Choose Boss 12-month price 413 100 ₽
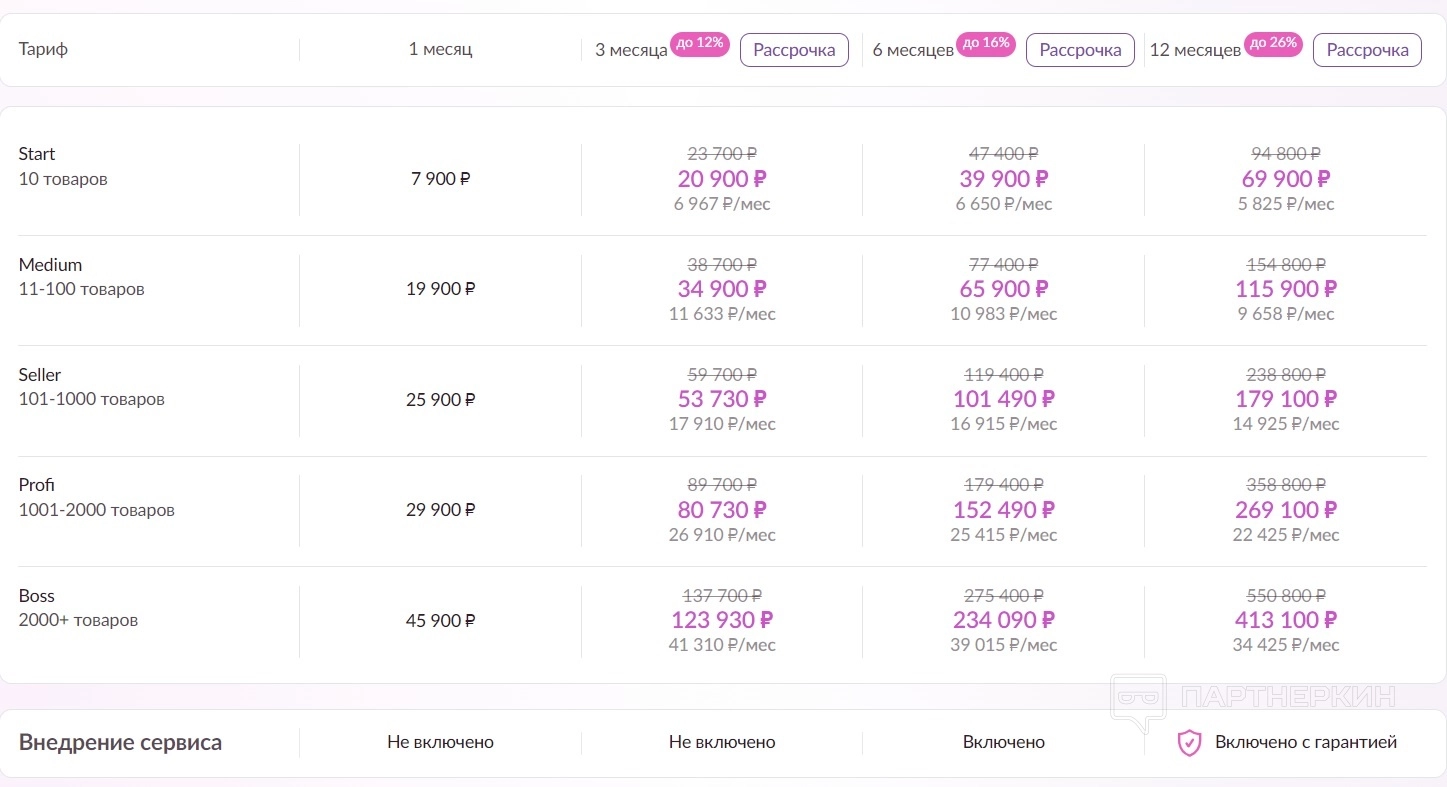 tap(1285, 620)
